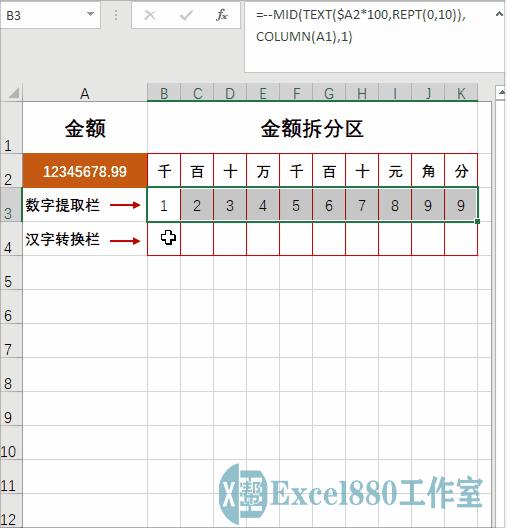
Task: Select column H header
Action: coord(362,93)
